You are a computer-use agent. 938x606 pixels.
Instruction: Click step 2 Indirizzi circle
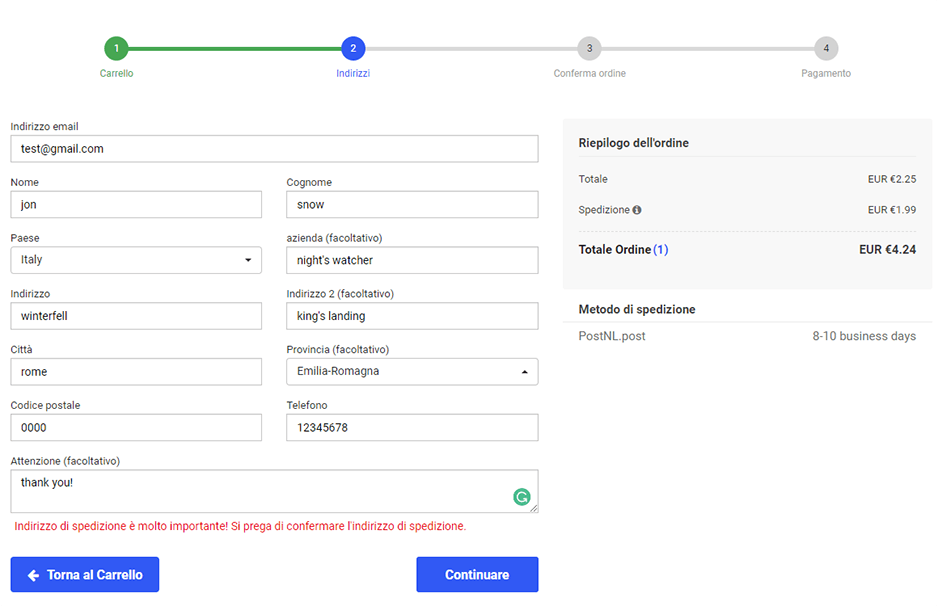(352, 48)
